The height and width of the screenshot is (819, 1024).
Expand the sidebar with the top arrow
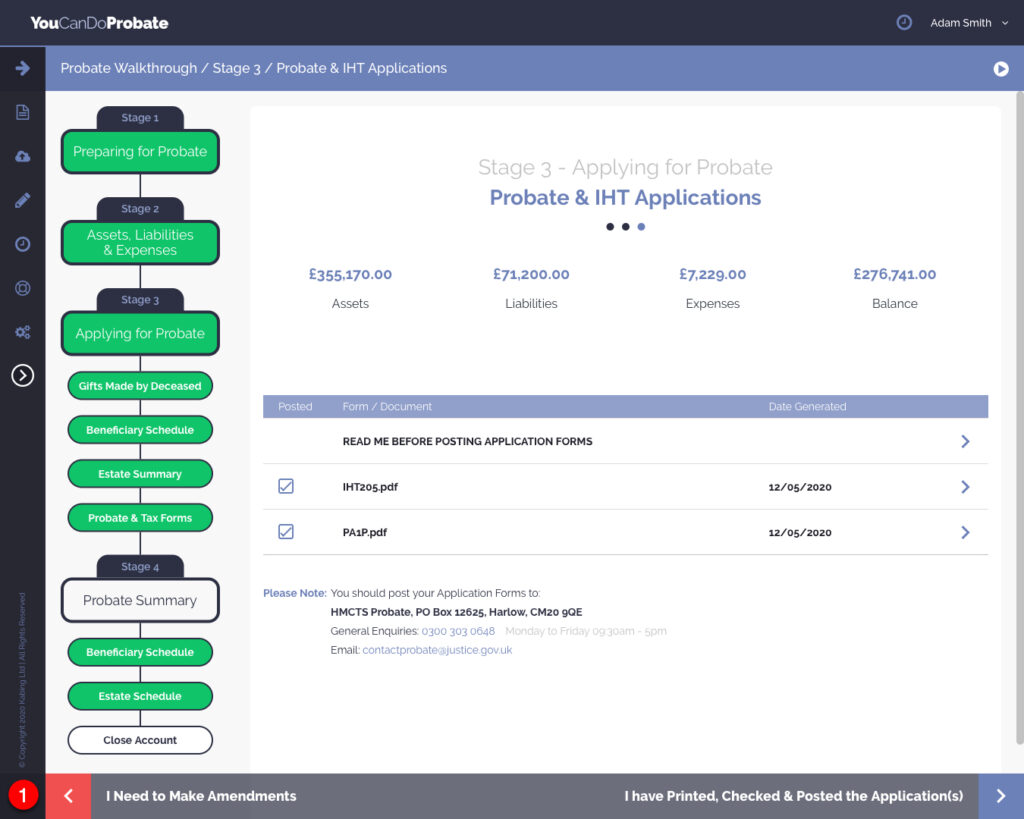point(22,68)
